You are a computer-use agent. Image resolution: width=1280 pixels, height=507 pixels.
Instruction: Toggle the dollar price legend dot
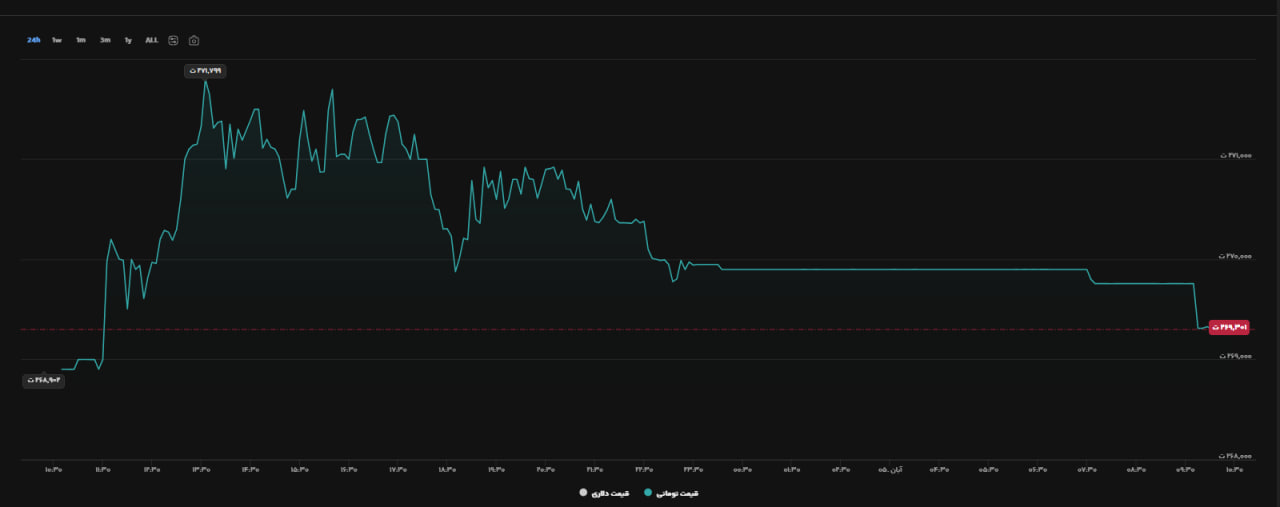pos(583,493)
